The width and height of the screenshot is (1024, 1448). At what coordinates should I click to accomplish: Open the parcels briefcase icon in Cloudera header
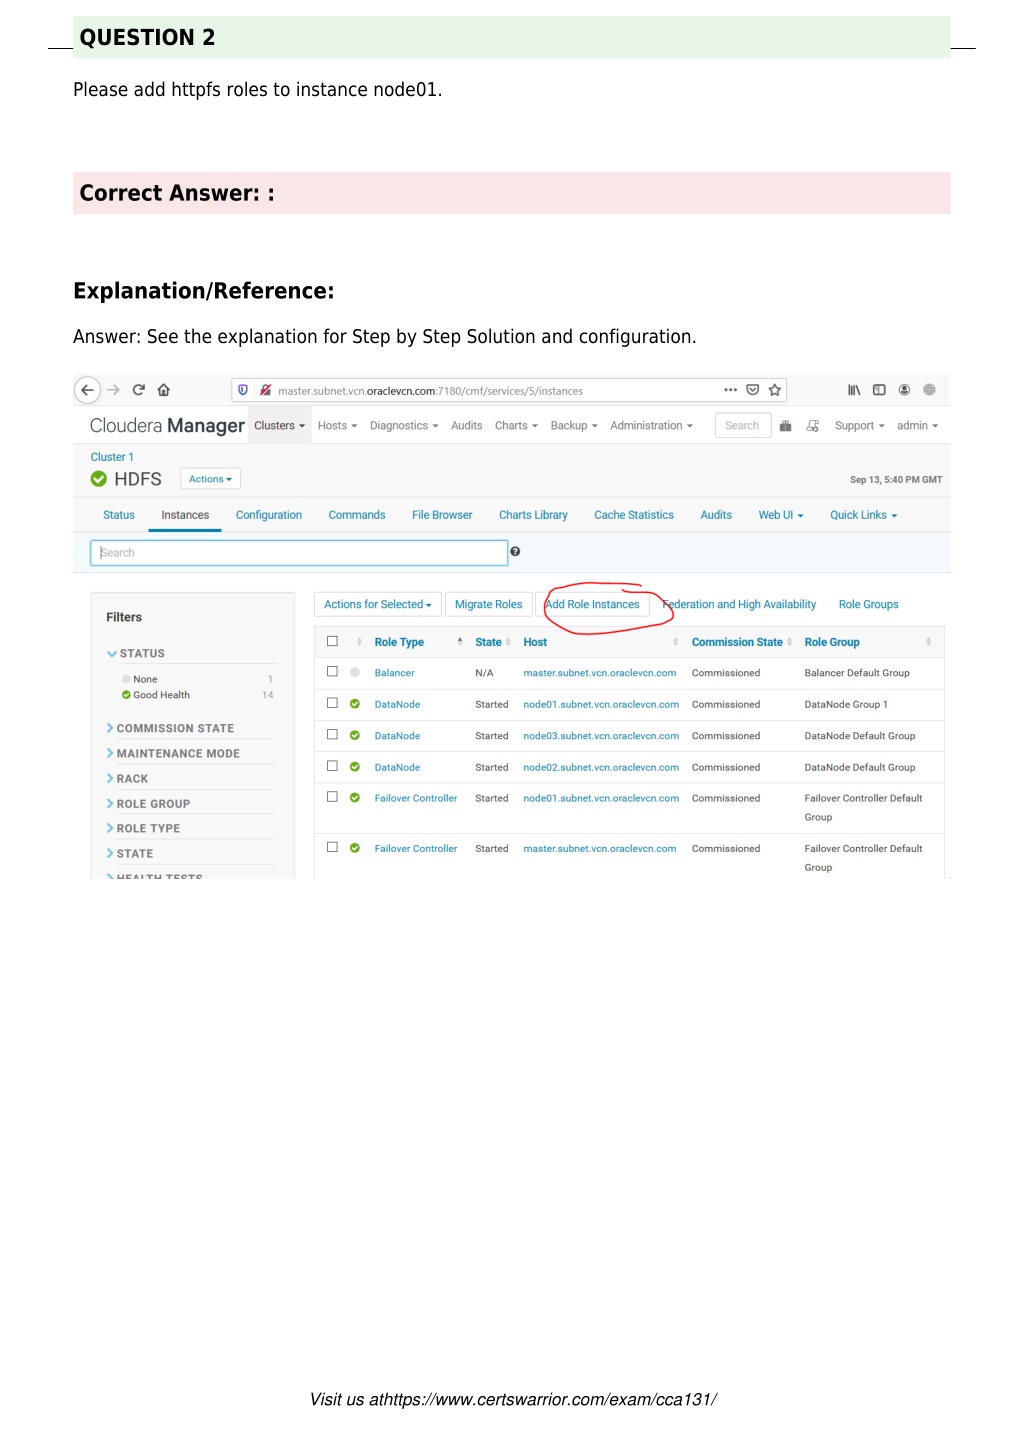[x=786, y=426]
